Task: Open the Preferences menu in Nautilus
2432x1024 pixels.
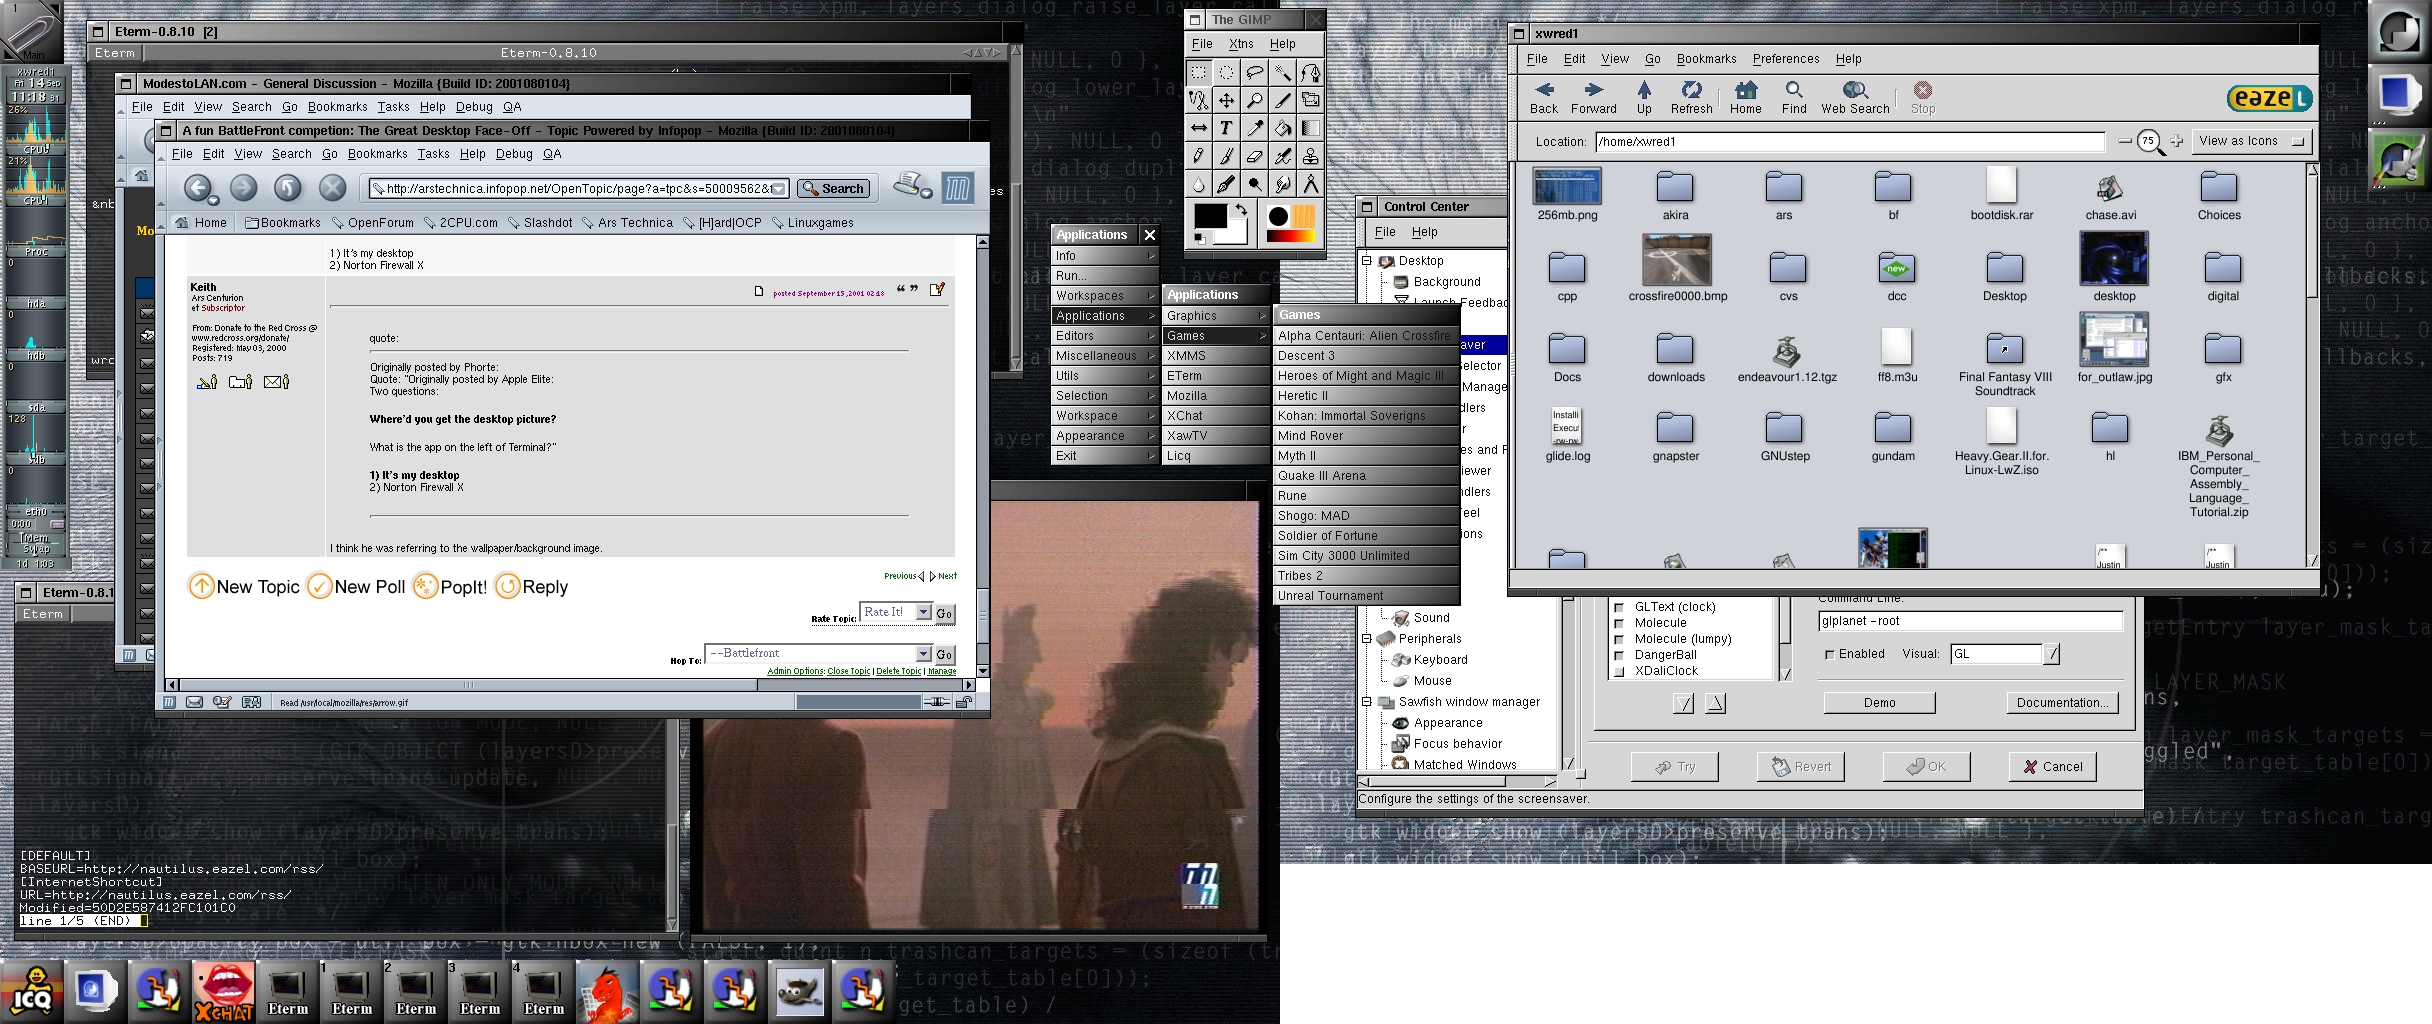Action: point(1786,59)
